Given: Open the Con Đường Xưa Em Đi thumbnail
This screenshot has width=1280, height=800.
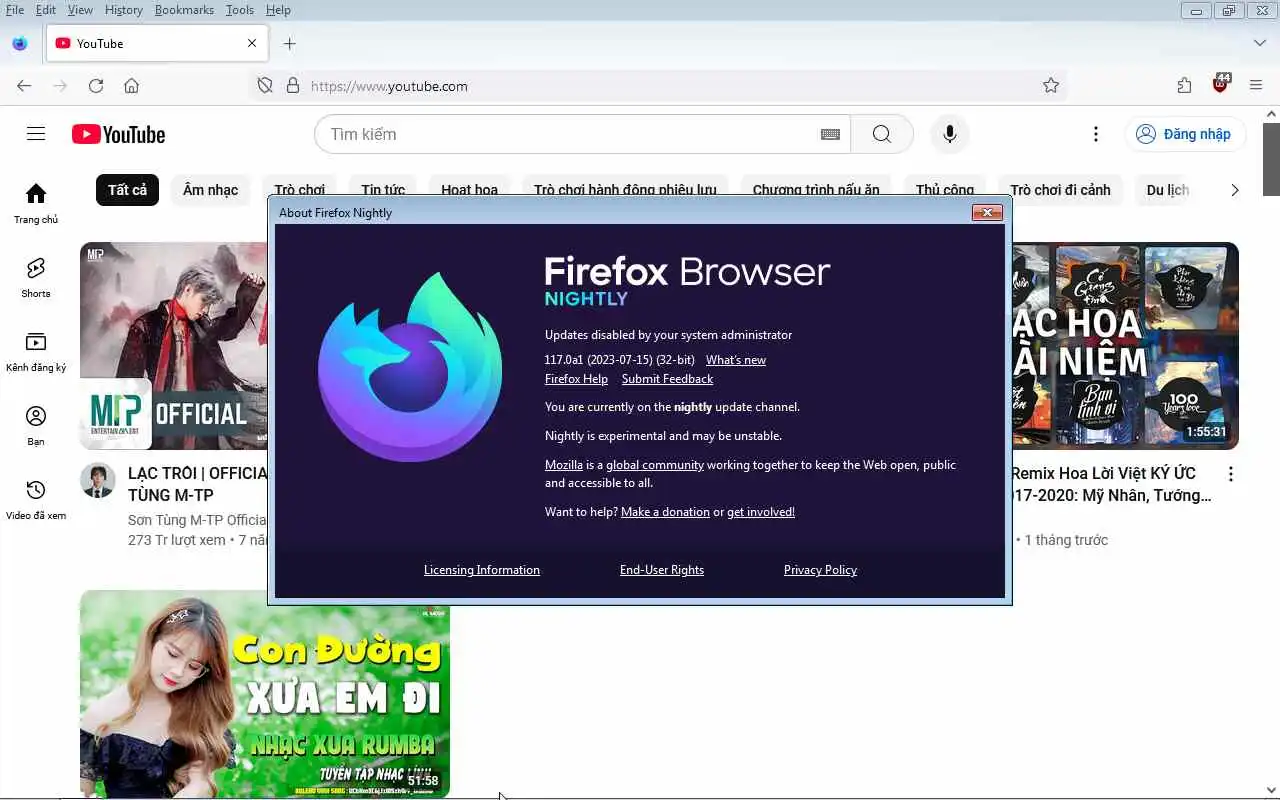Looking at the screenshot, I should click(x=265, y=694).
